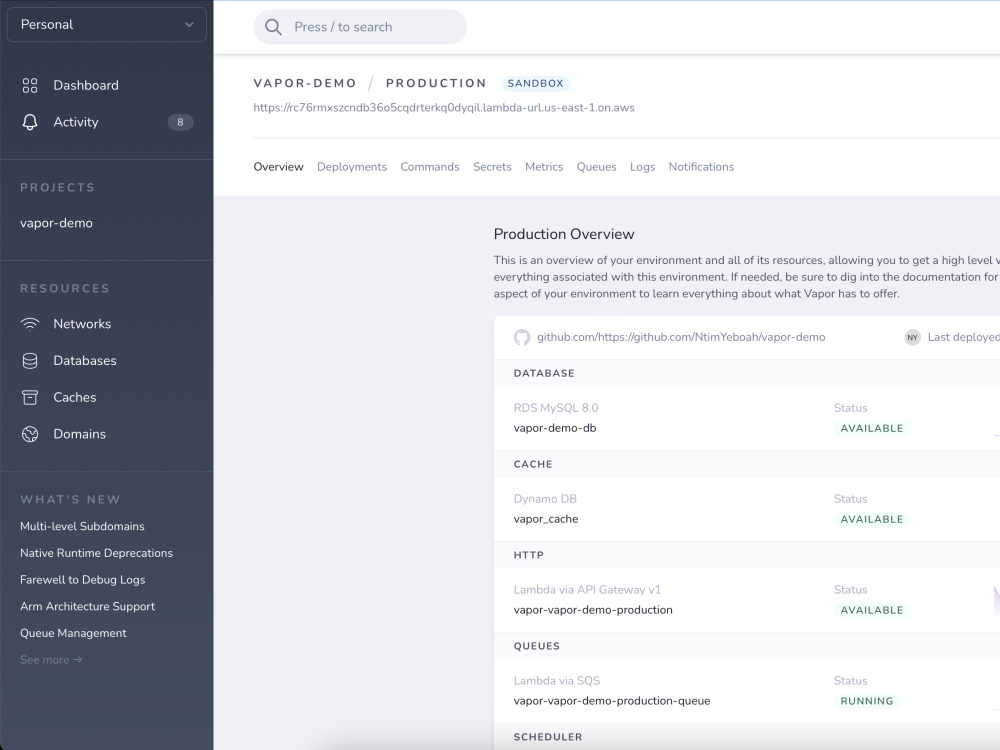Open Databases via the database icon
Image resolution: width=1000 pixels, height=750 pixels.
pos(30,360)
